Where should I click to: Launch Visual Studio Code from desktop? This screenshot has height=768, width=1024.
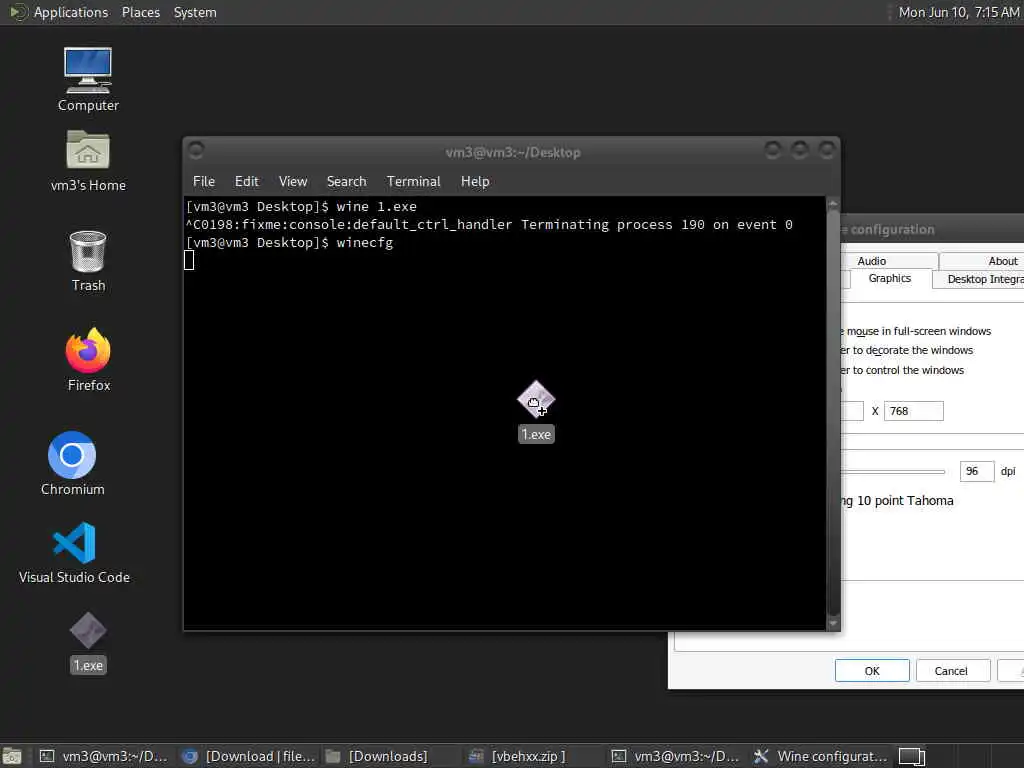(74, 553)
